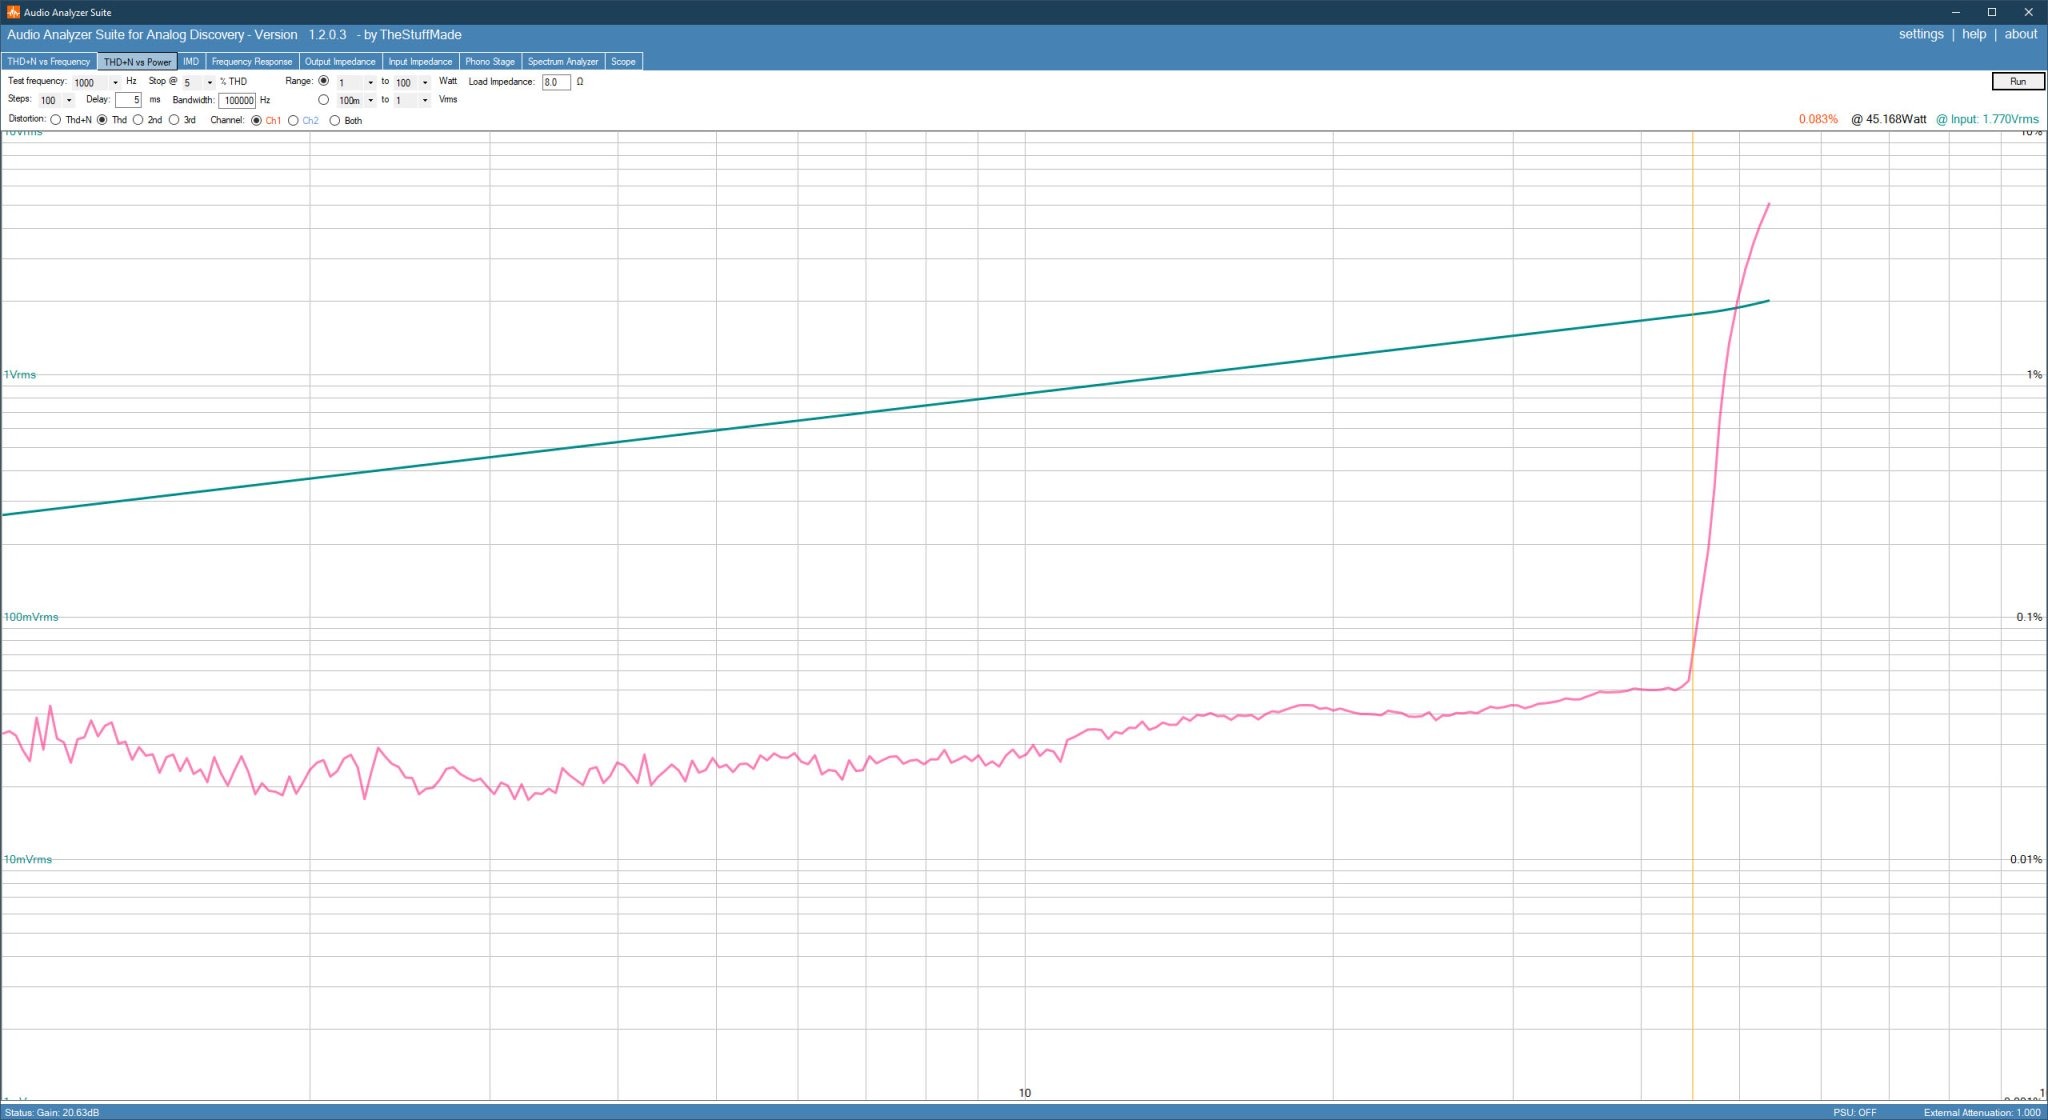Select Both channels radio button
Image resolution: width=2048 pixels, height=1120 pixels.
(x=335, y=120)
